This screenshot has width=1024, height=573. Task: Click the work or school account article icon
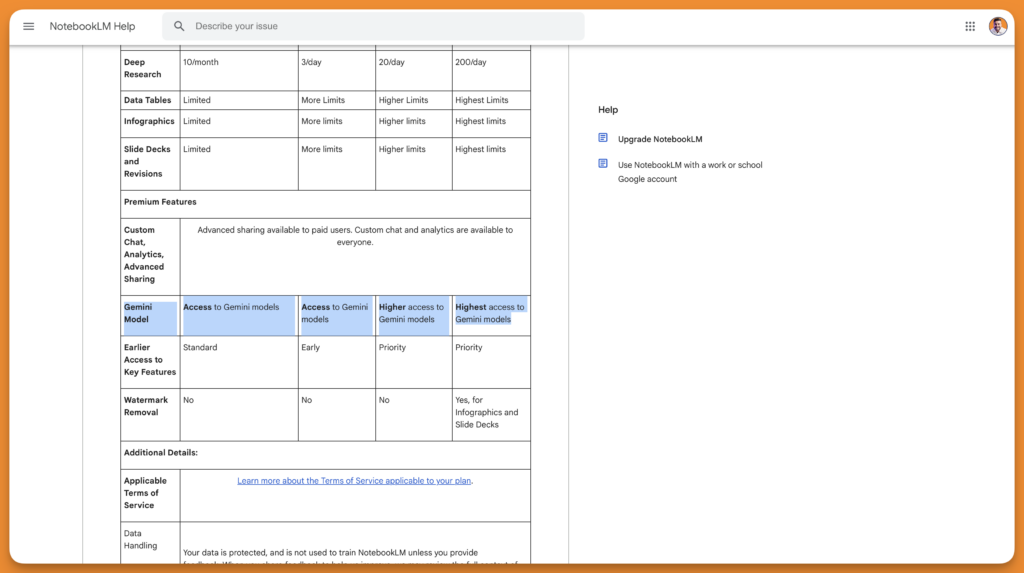coord(603,164)
